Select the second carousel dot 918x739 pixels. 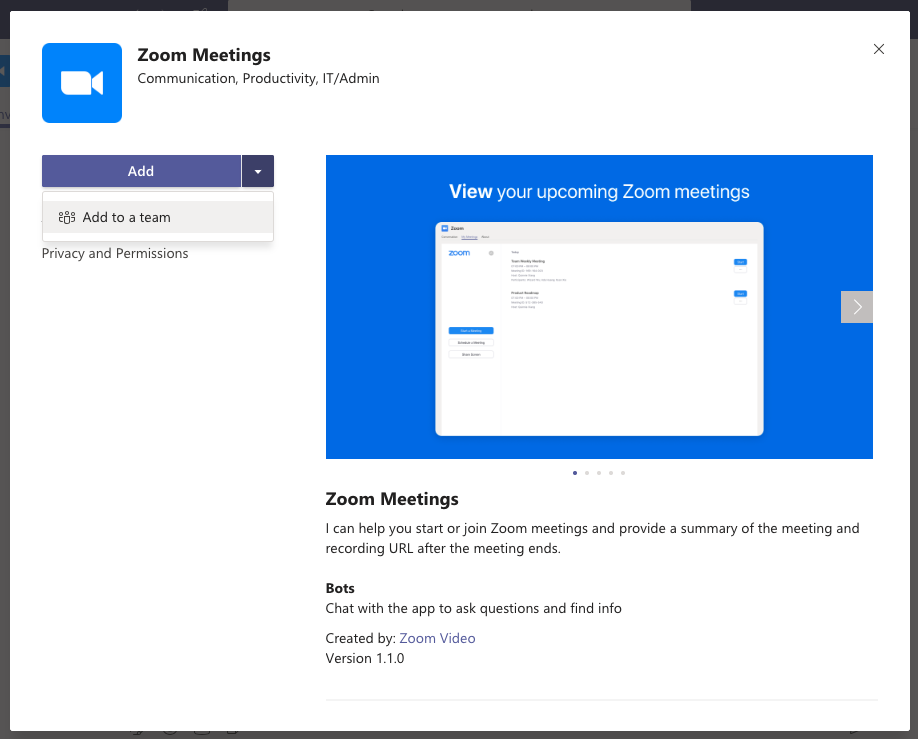pos(587,473)
